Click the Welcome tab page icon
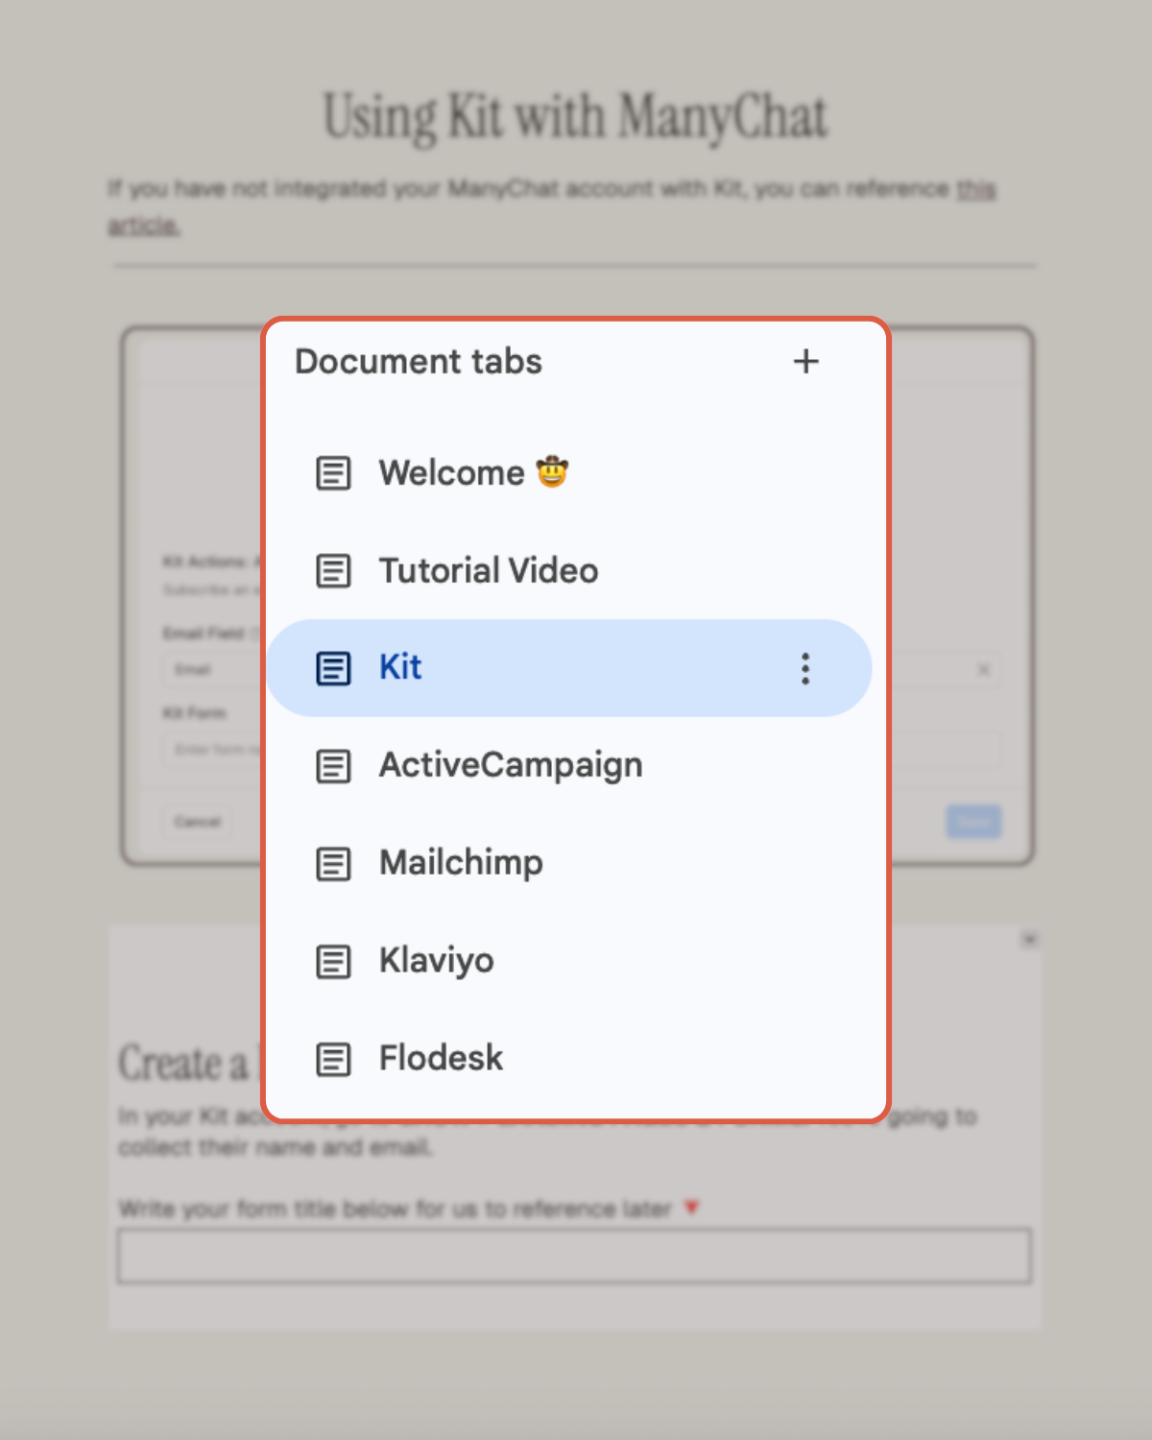Screen dimensions: 1152x1440 pyautogui.click(x=333, y=473)
